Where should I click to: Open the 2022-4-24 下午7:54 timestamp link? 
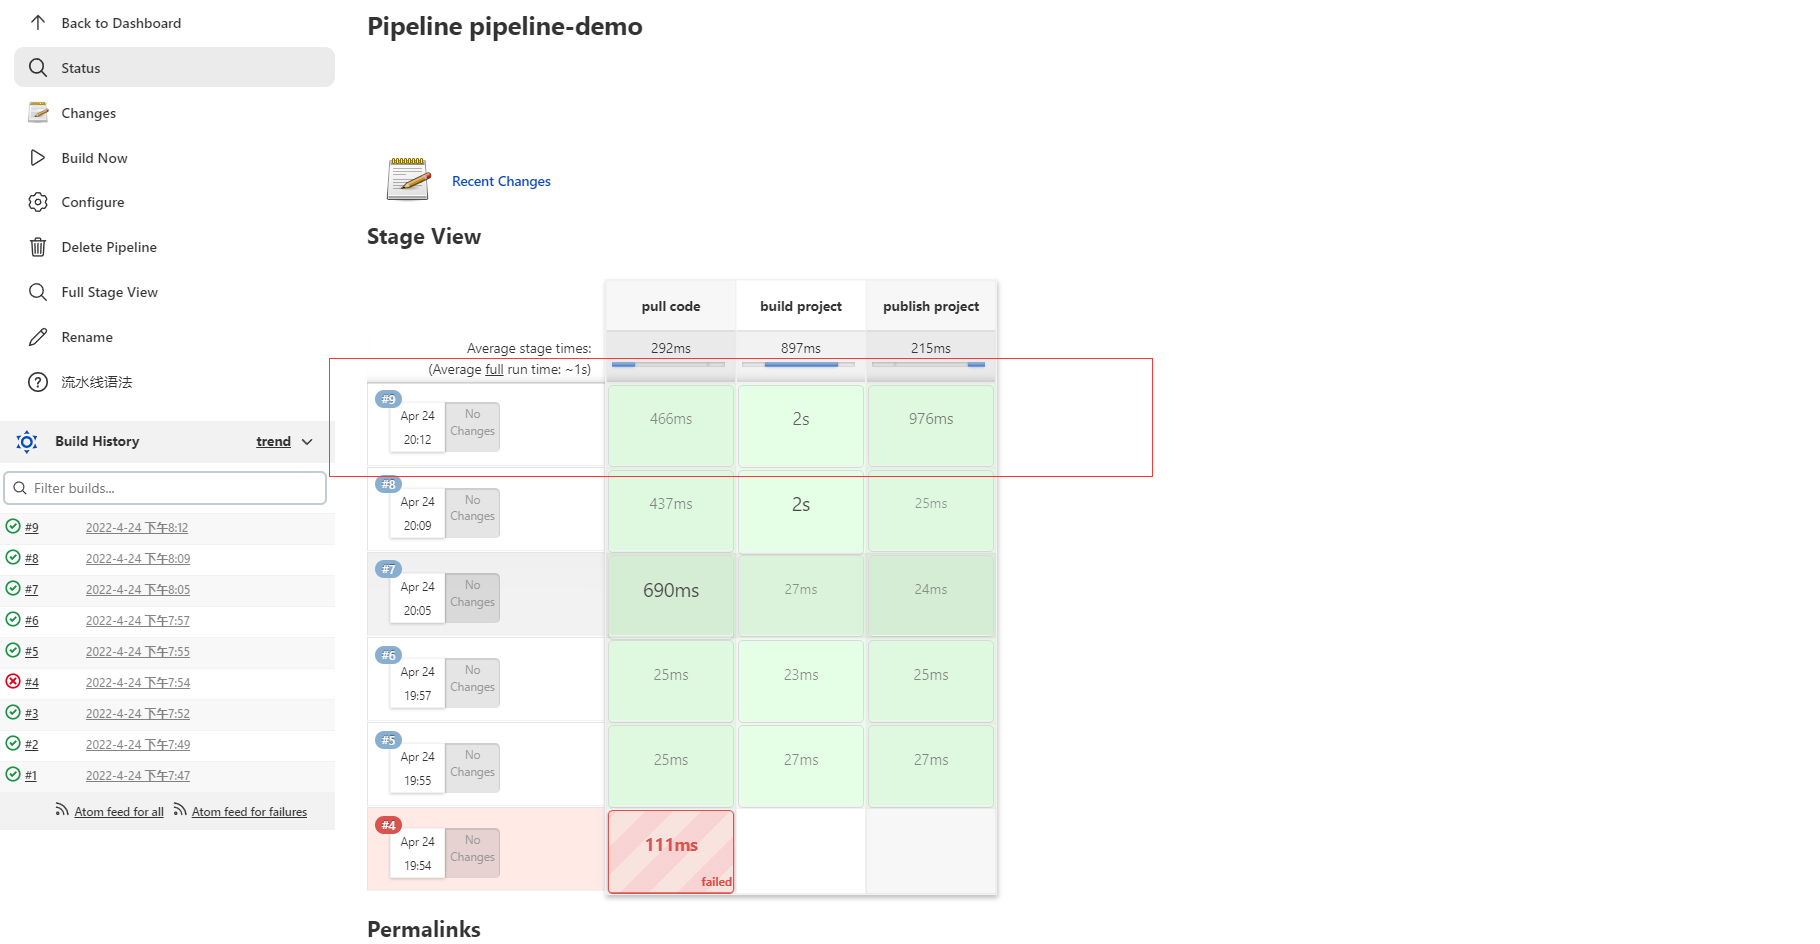[x=138, y=682]
